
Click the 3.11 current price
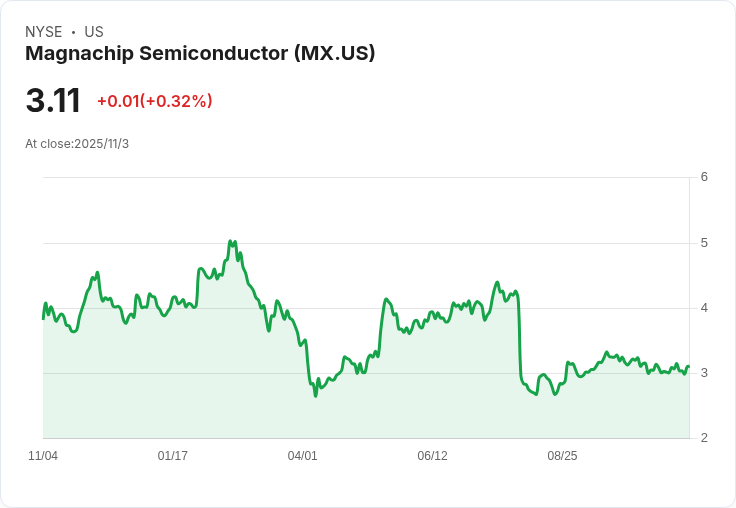53,100
